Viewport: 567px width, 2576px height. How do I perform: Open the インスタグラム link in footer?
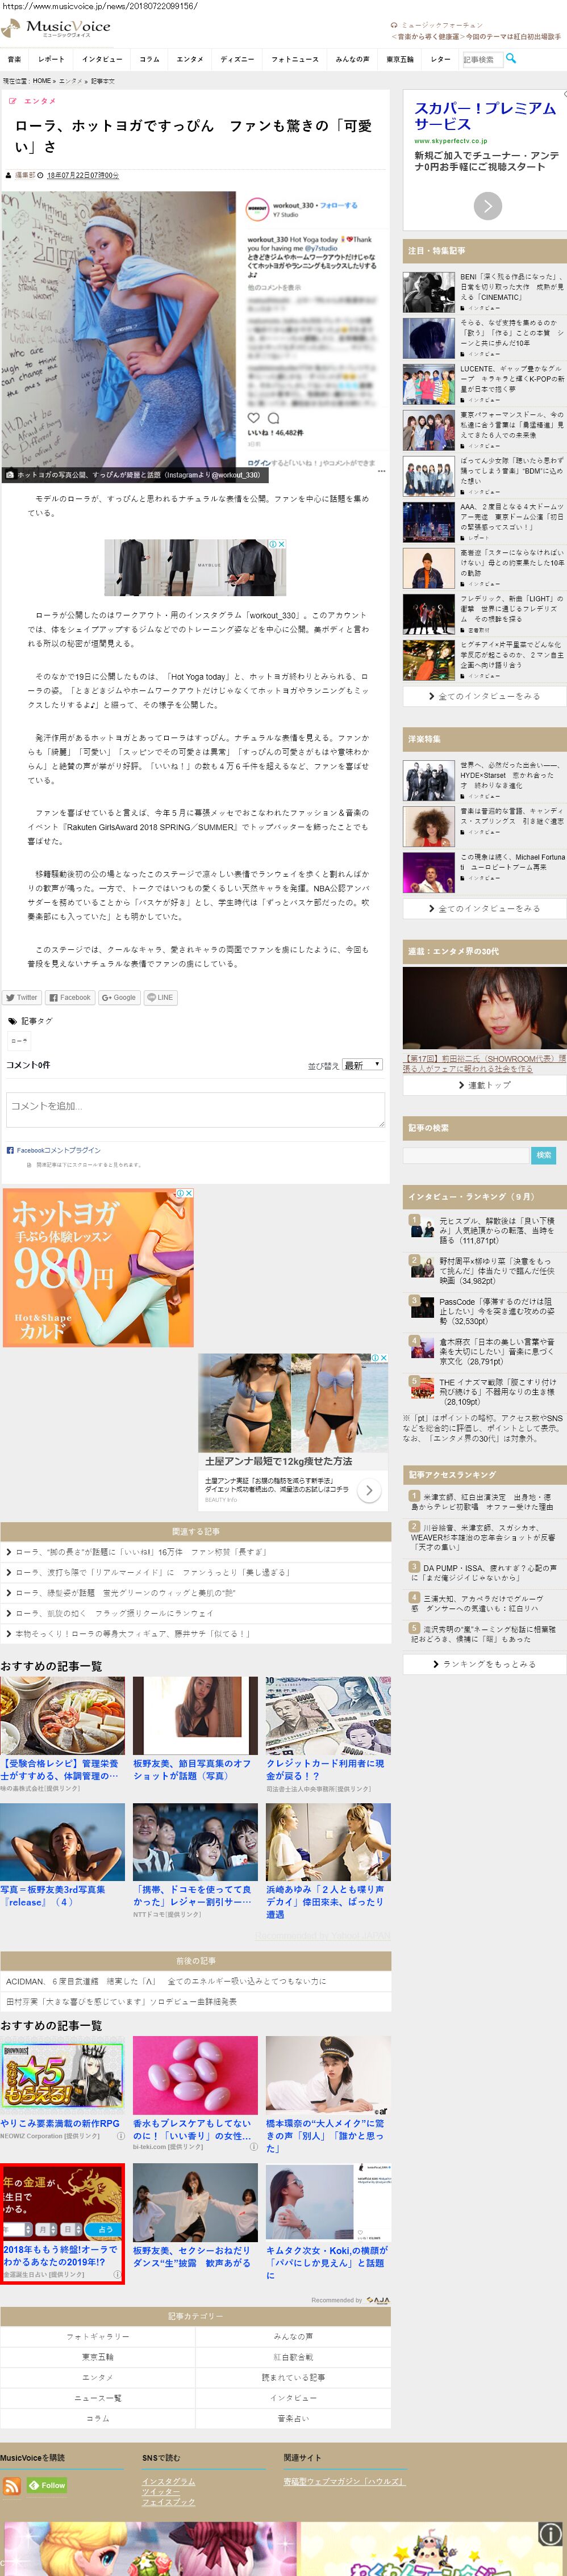[x=168, y=2480]
